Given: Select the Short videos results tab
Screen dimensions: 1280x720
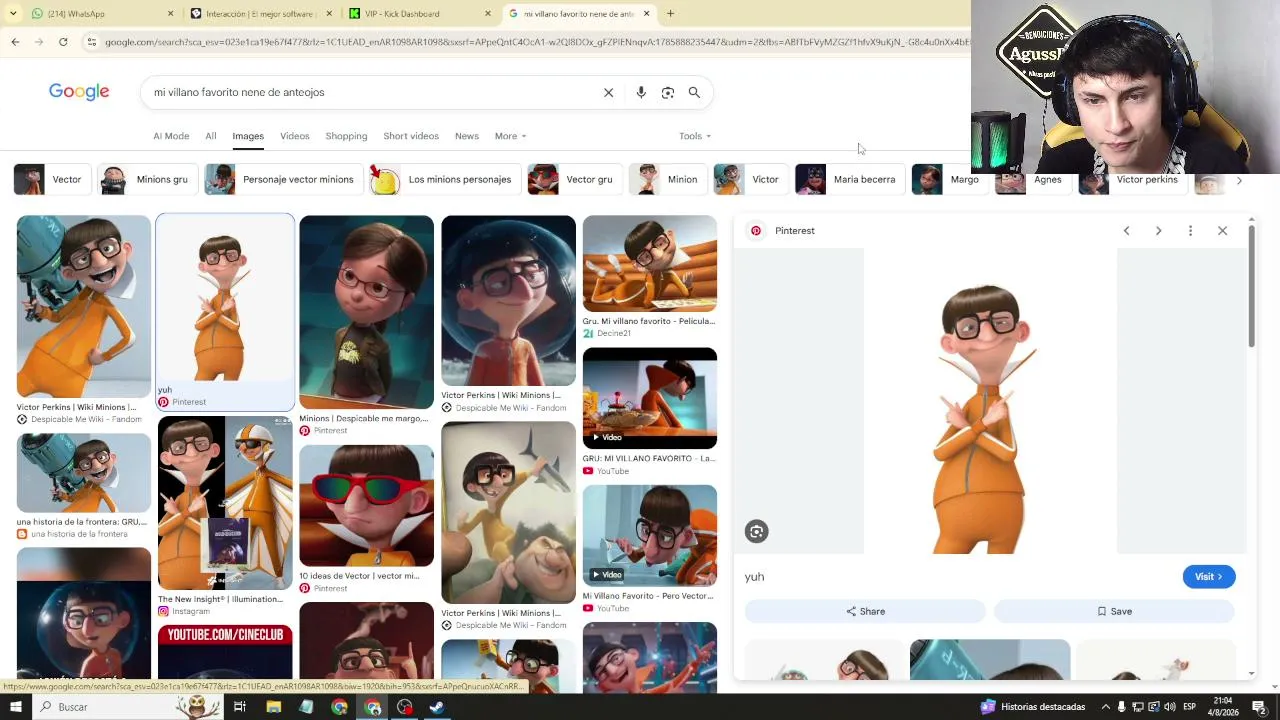Looking at the screenshot, I should [x=411, y=136].
